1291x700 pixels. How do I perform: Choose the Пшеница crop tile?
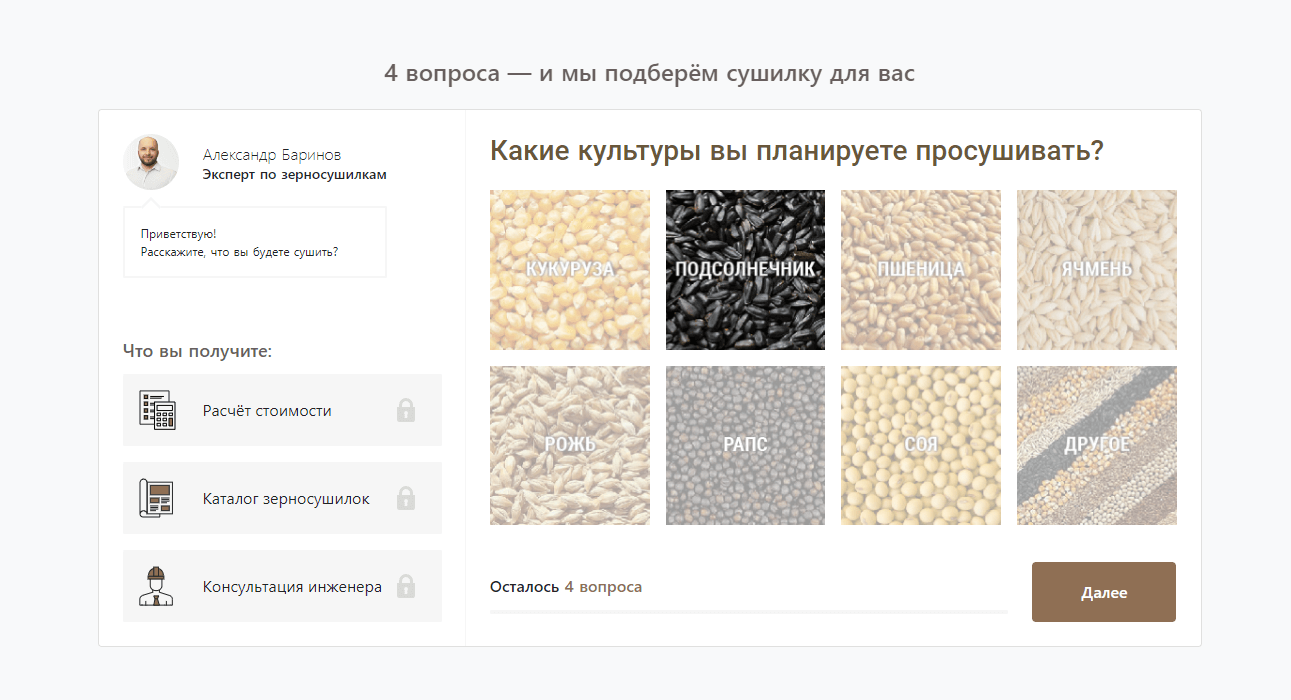[x=921, y=270]
